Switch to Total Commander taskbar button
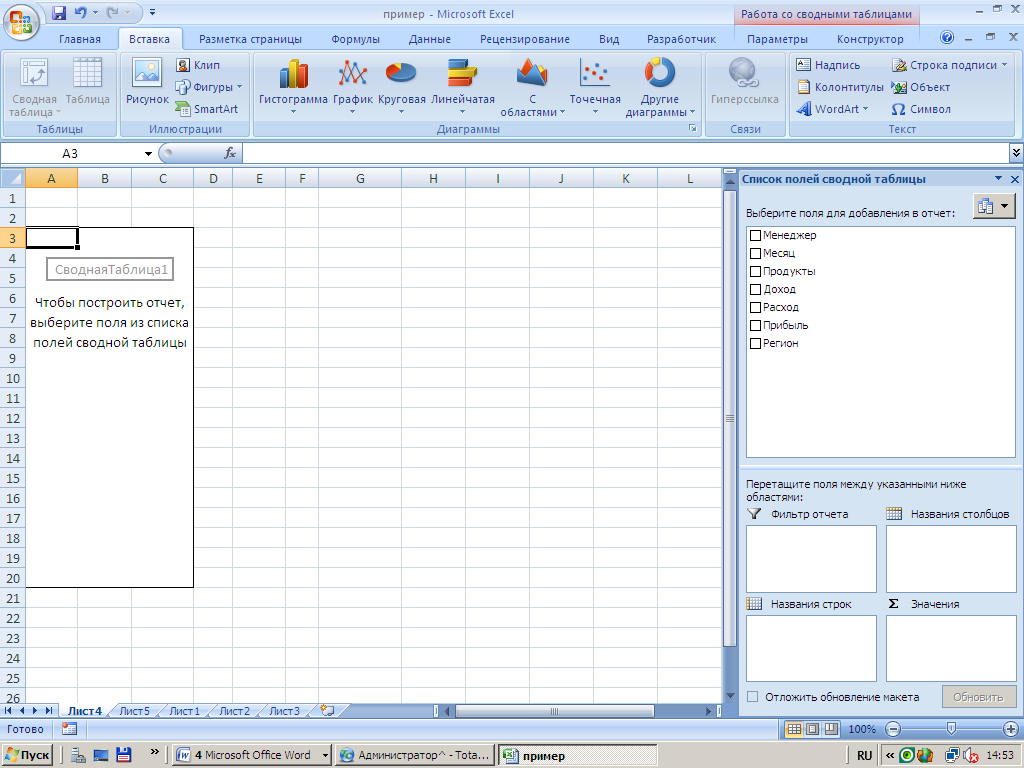 tap(415, 755)
